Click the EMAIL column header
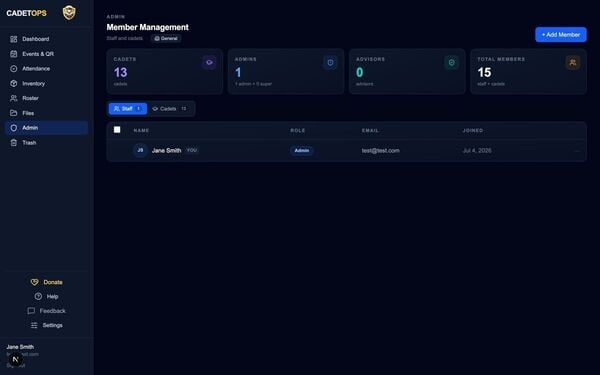 pyautogui.click(x=370, y=130)
